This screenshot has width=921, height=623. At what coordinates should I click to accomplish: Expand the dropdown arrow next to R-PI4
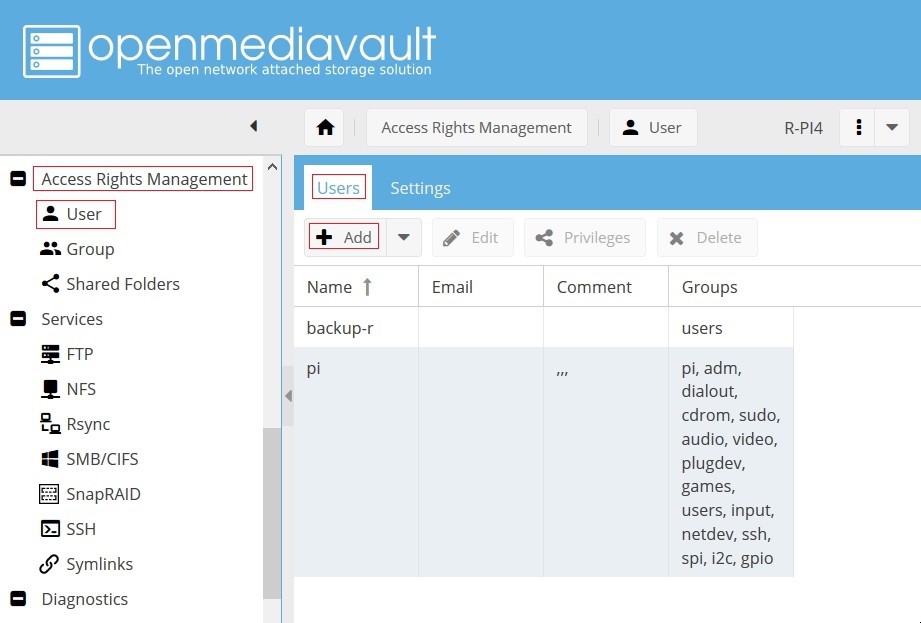point(891,128)
